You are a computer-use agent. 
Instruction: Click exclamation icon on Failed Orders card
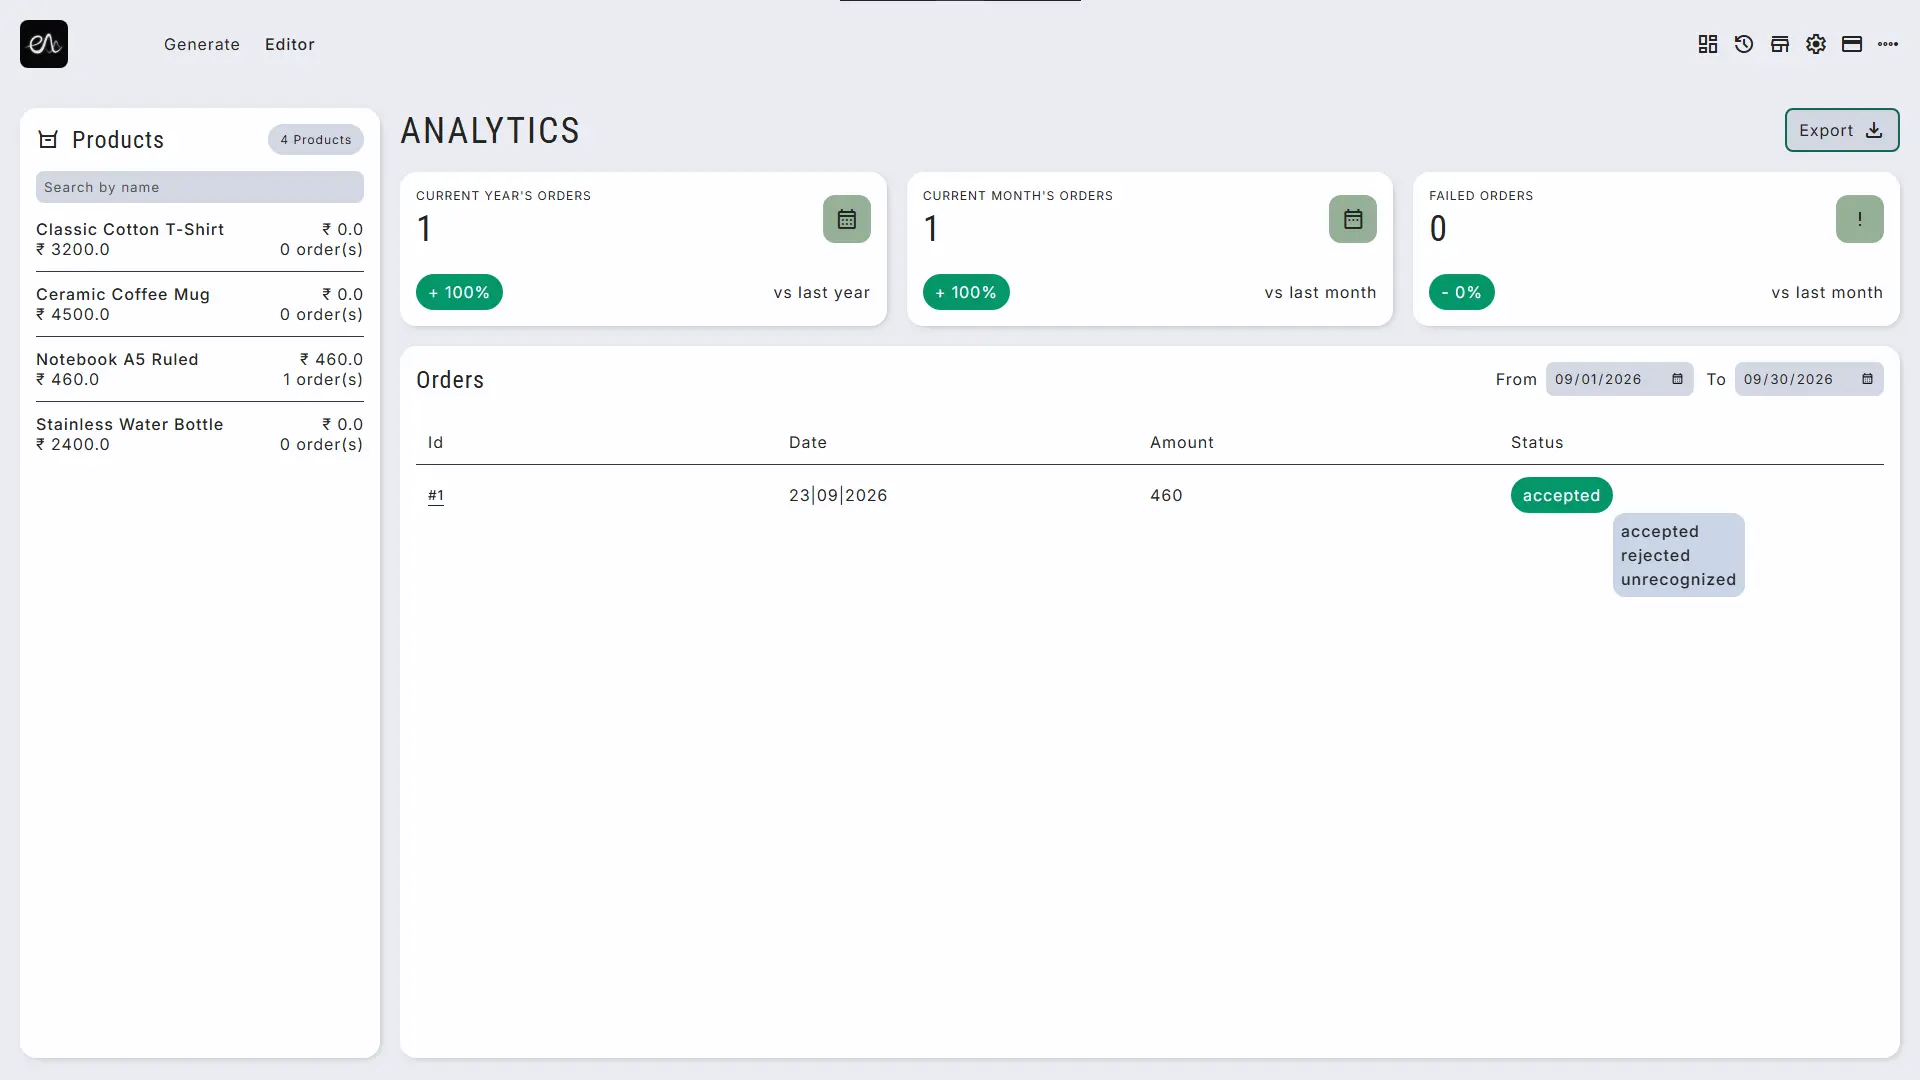[x=1860, y=219]
